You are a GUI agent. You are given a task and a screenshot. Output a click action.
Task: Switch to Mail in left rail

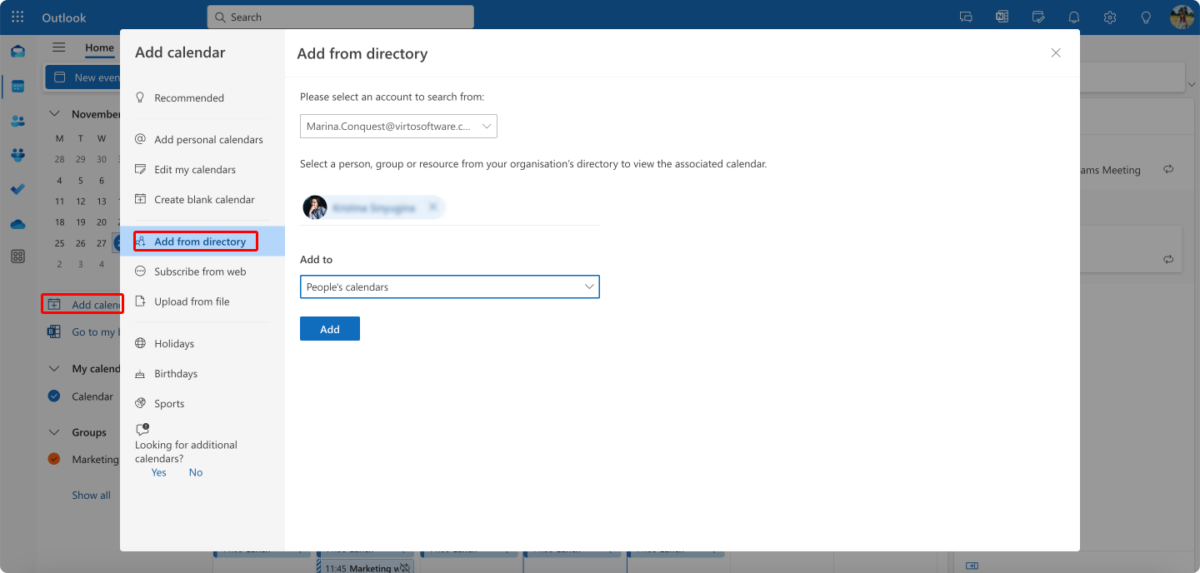coord(18,52)
